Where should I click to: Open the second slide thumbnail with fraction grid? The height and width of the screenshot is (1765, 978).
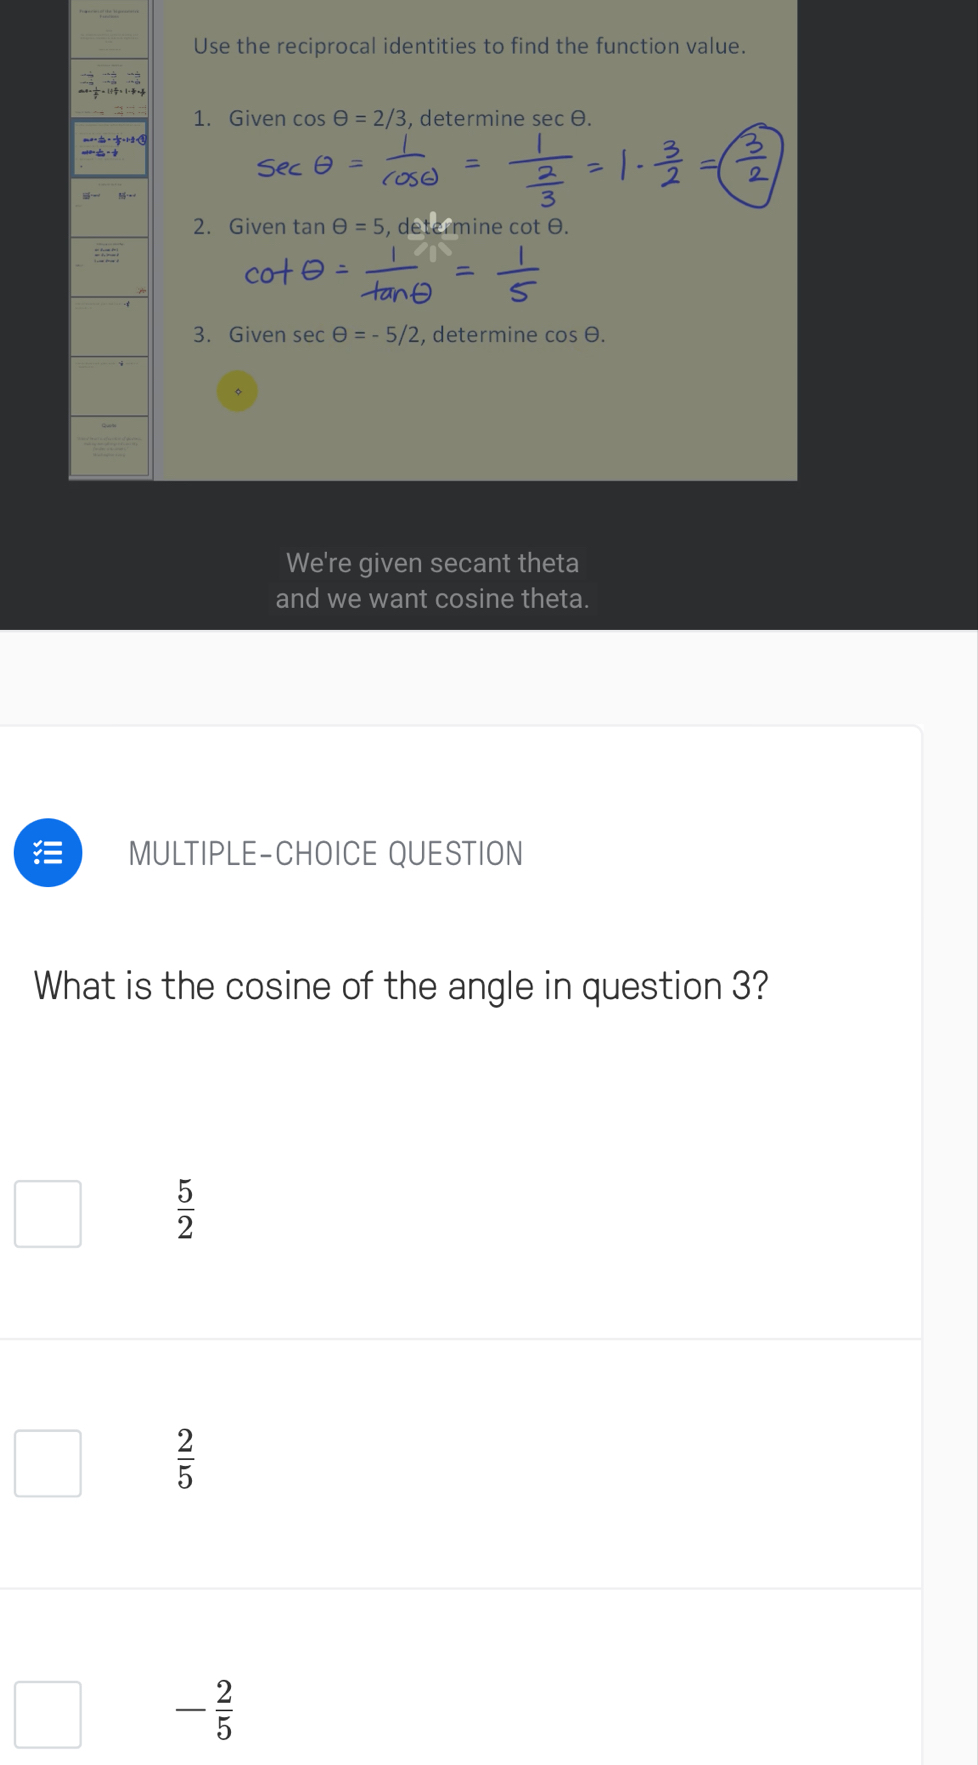coord(109,88)
